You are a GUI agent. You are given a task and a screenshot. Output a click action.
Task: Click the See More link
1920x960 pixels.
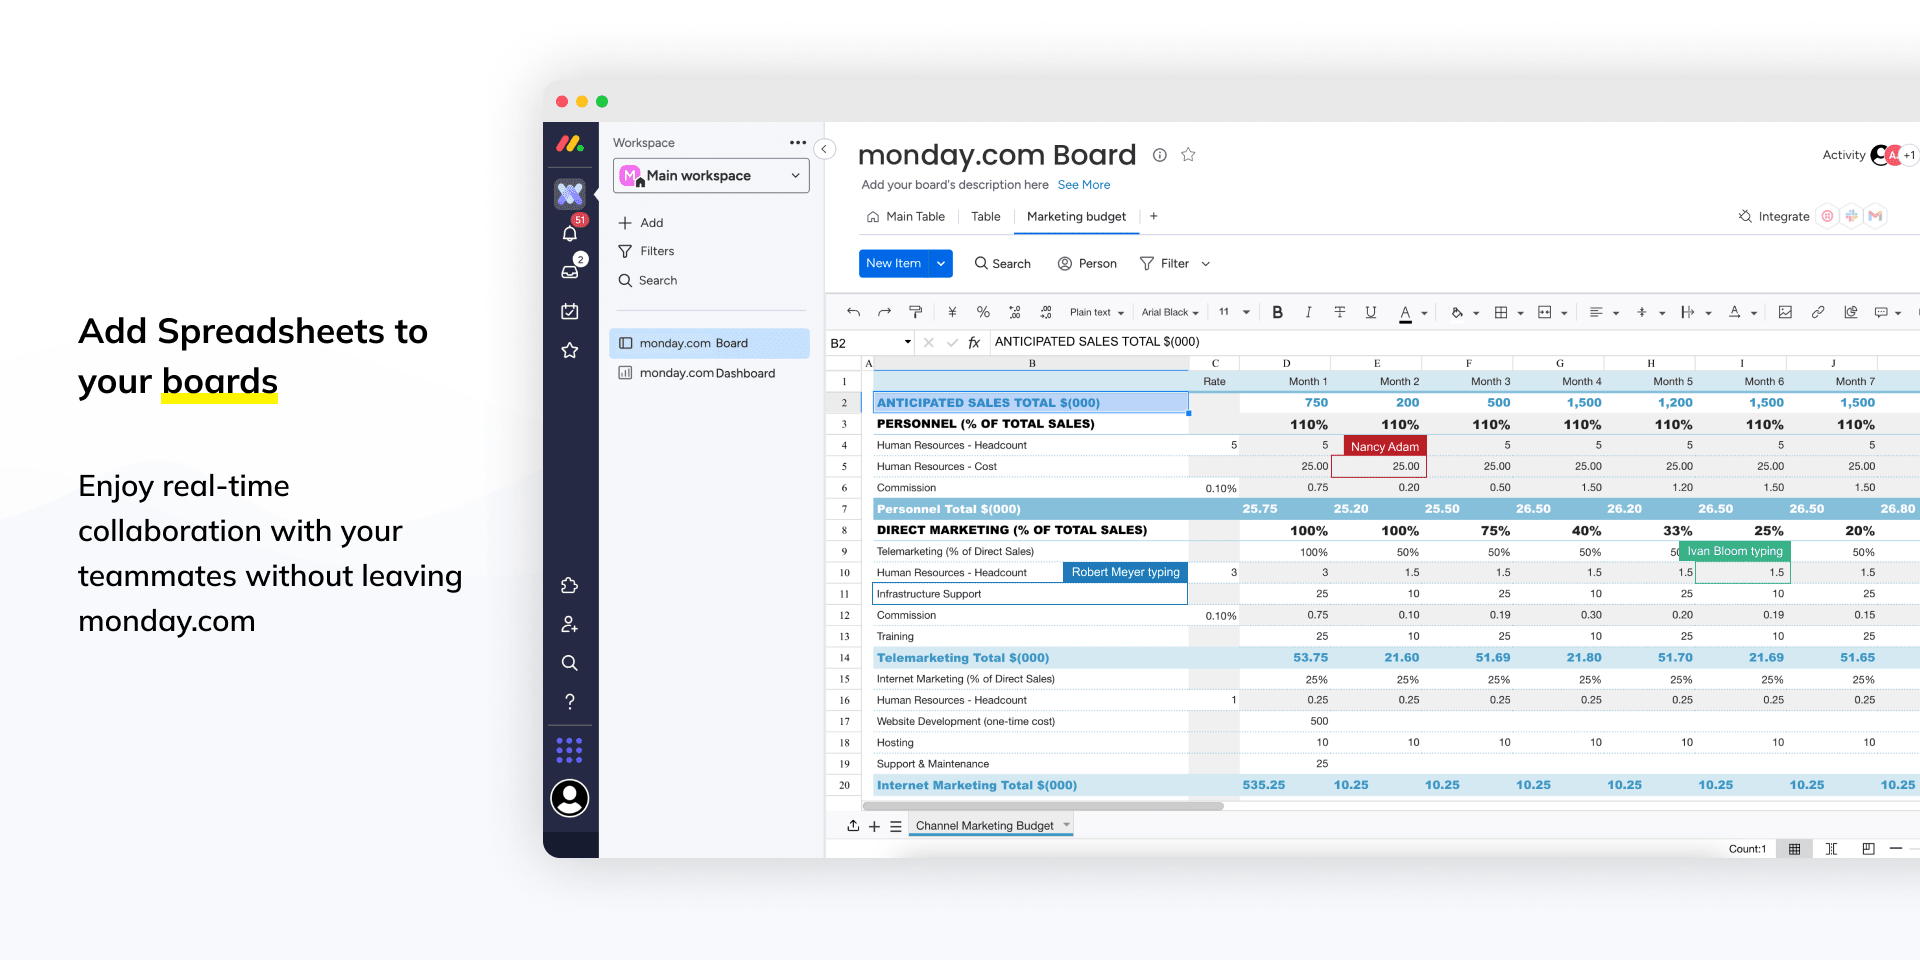pyautogui.click(x=1084, y=185)
